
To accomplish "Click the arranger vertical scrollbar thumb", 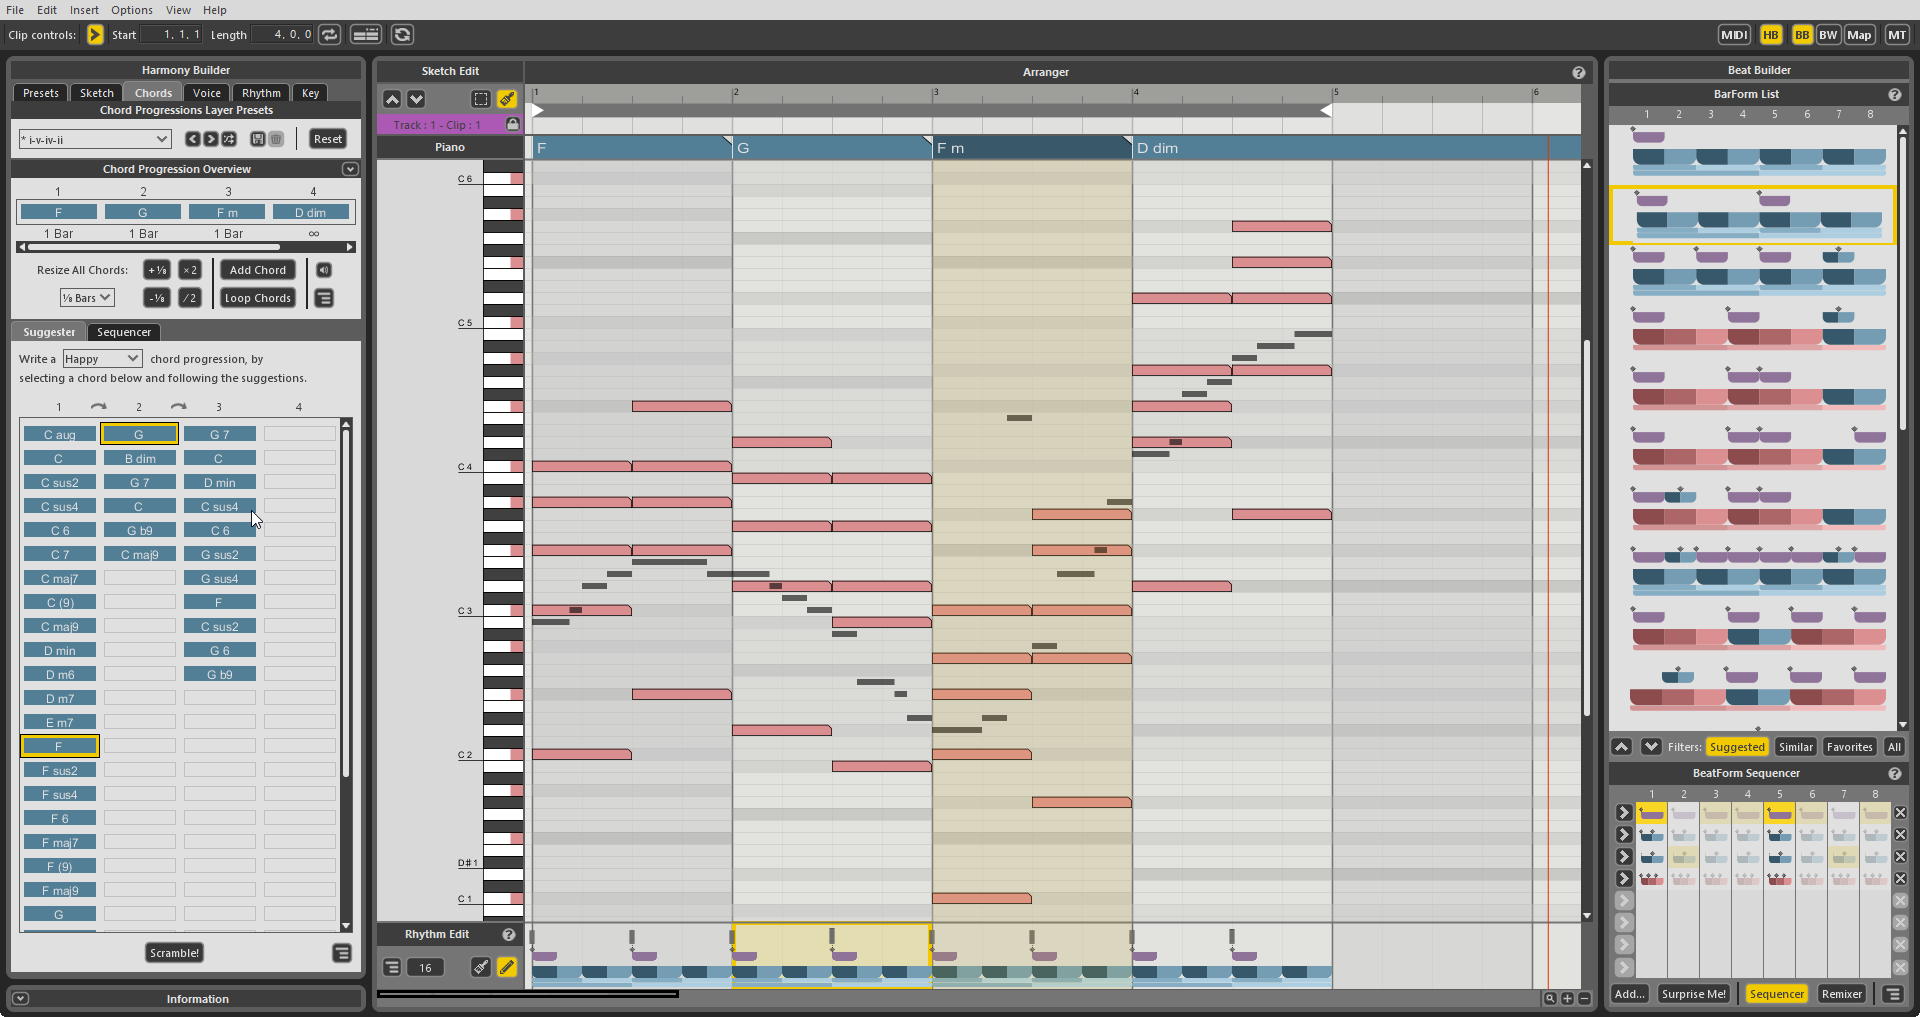I will click(x=1587, y=528).
